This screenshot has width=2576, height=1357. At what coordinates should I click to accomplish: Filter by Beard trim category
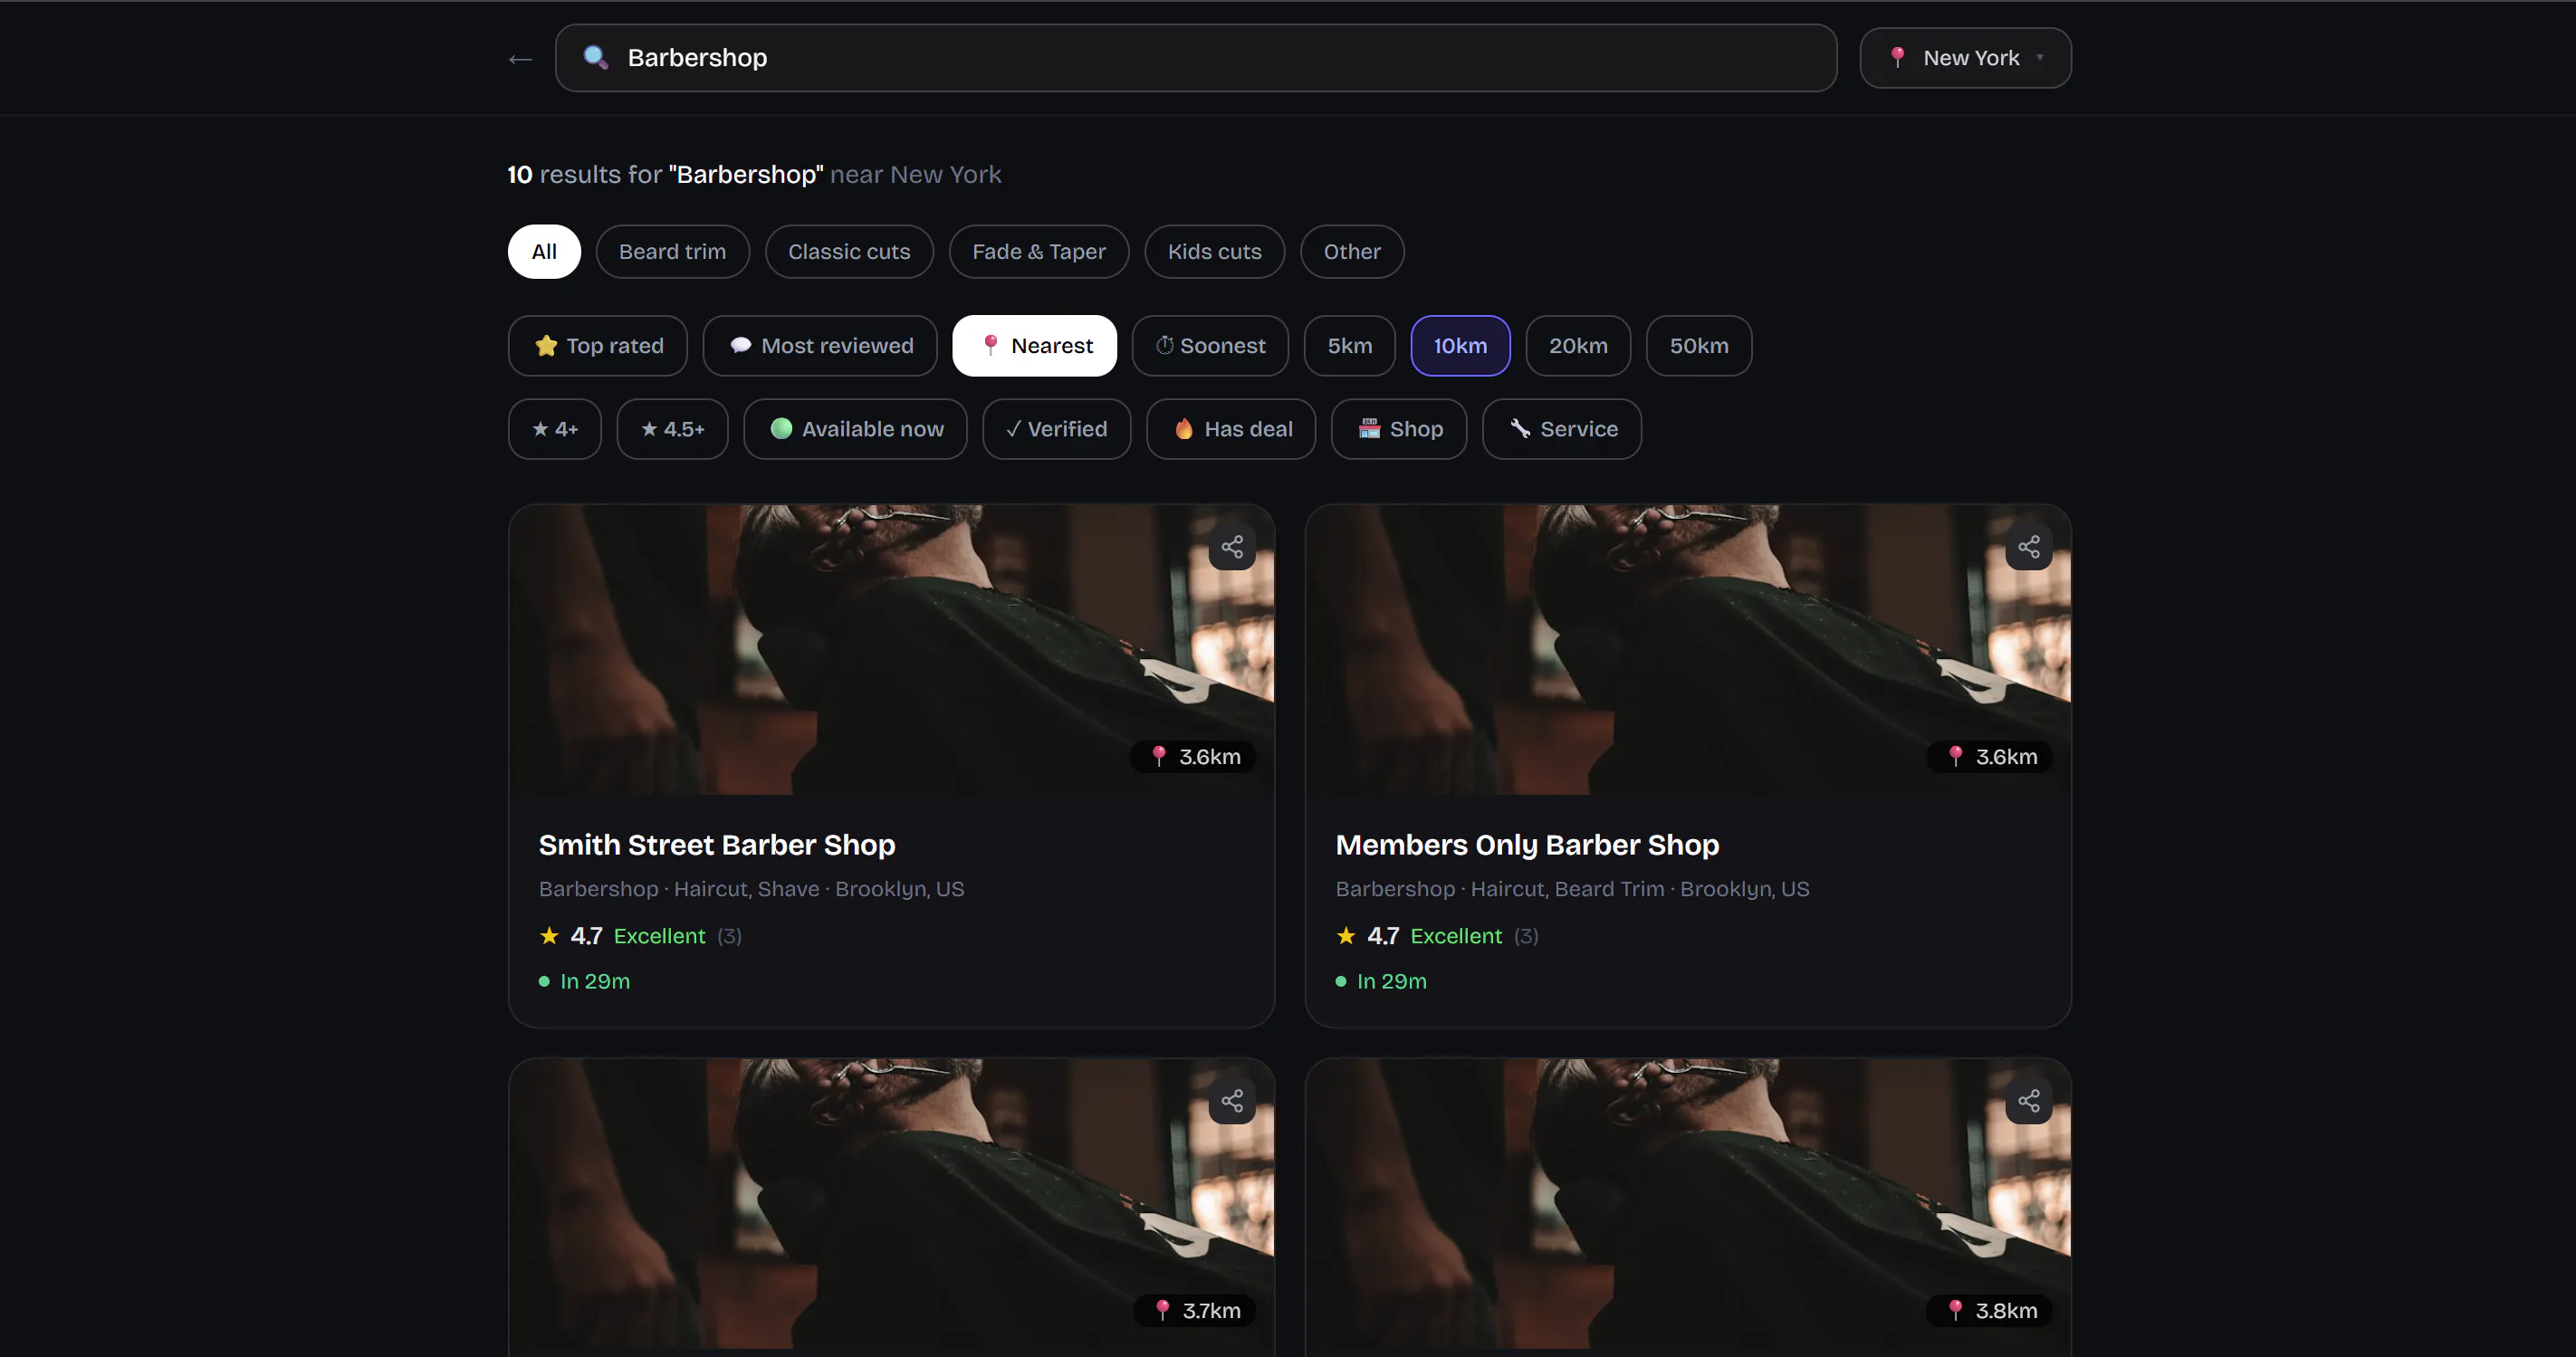click(x=672, y=252)
